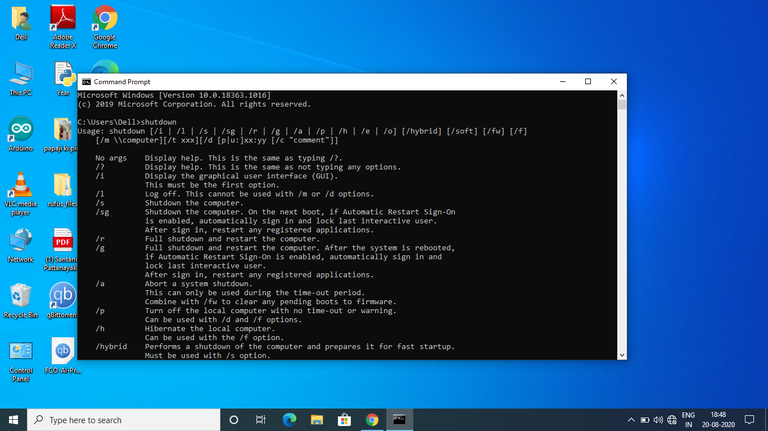768x431 pixels.
Task: Open Microsoft Store from the taskbar
Action: pyautogui.click(x=344, y=420)
